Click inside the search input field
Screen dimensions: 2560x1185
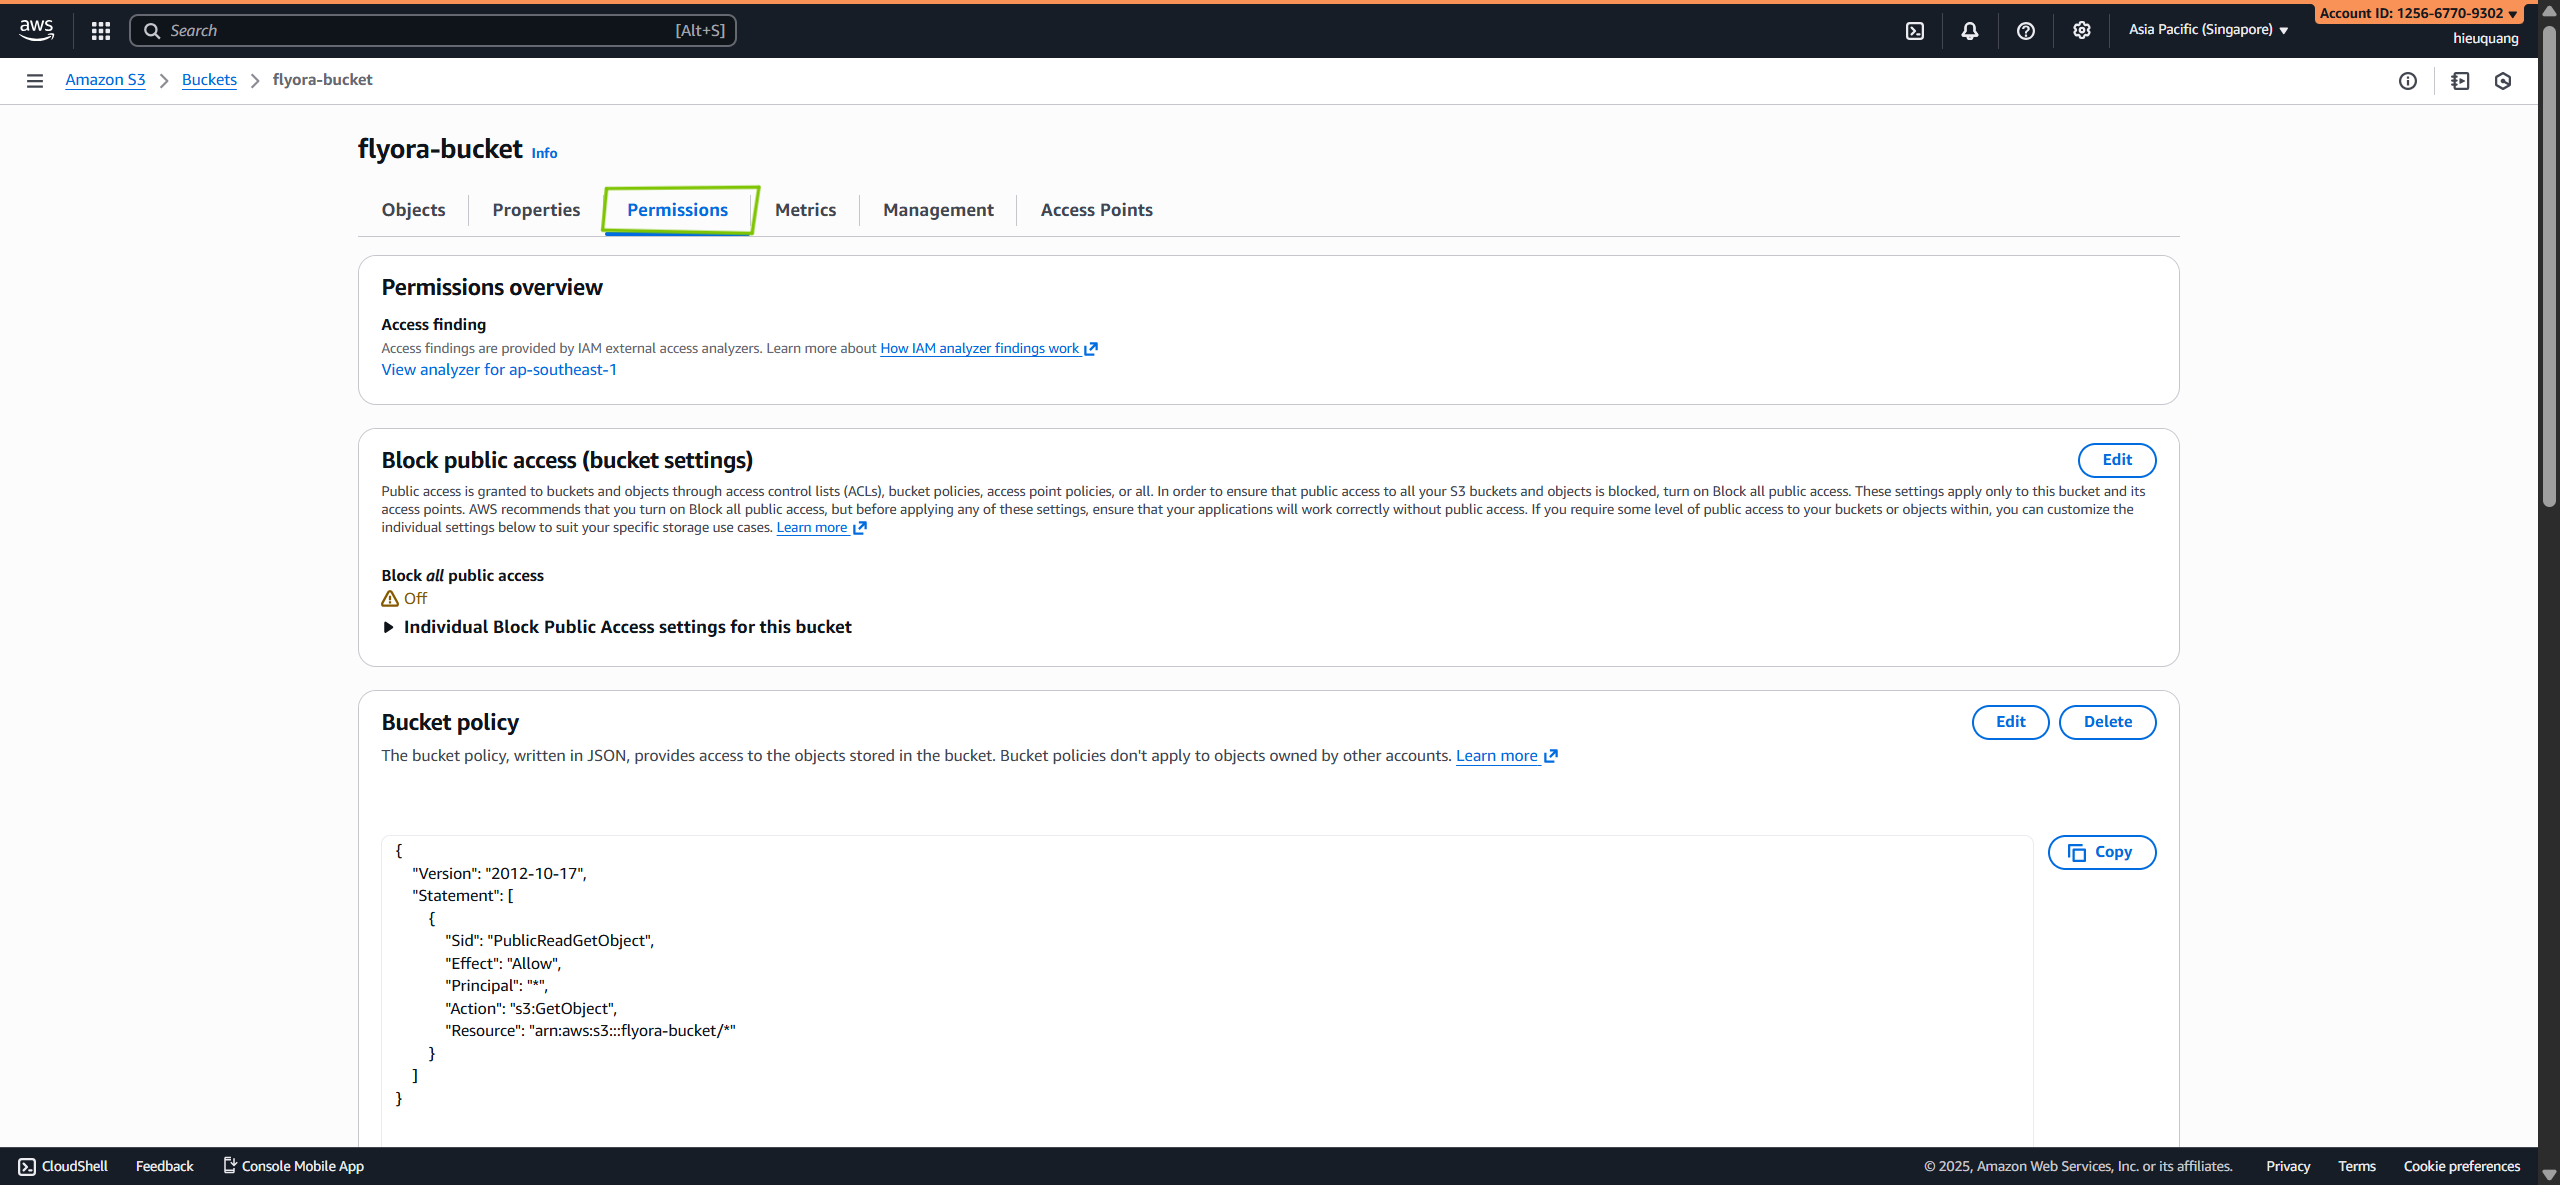[x=430, y=30]
